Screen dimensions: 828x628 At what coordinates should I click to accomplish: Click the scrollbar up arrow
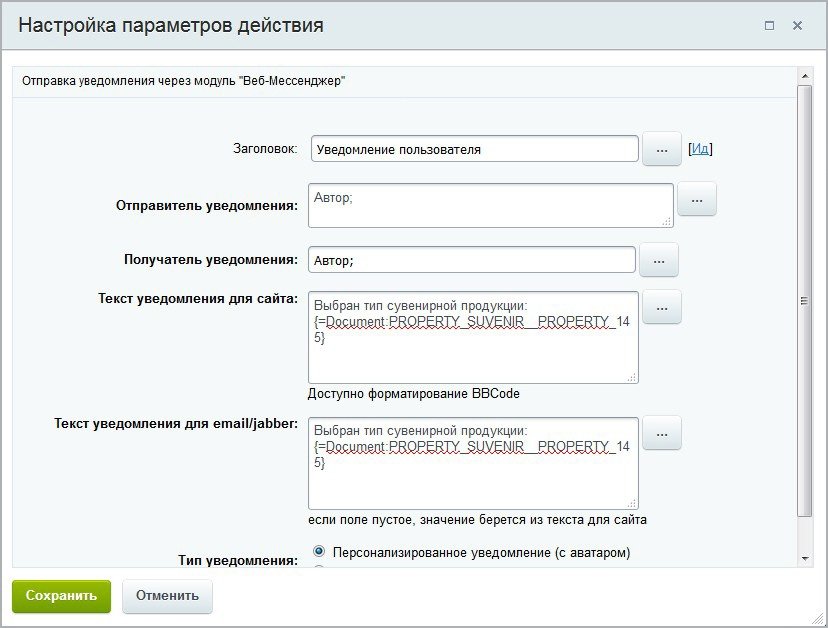coord(805,76)
